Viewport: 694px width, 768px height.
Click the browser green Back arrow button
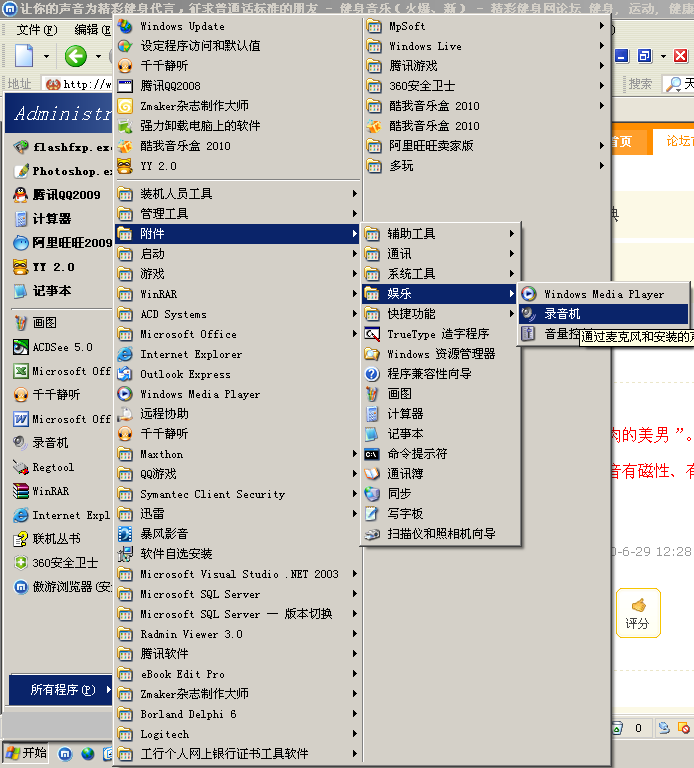coord(76,56)
